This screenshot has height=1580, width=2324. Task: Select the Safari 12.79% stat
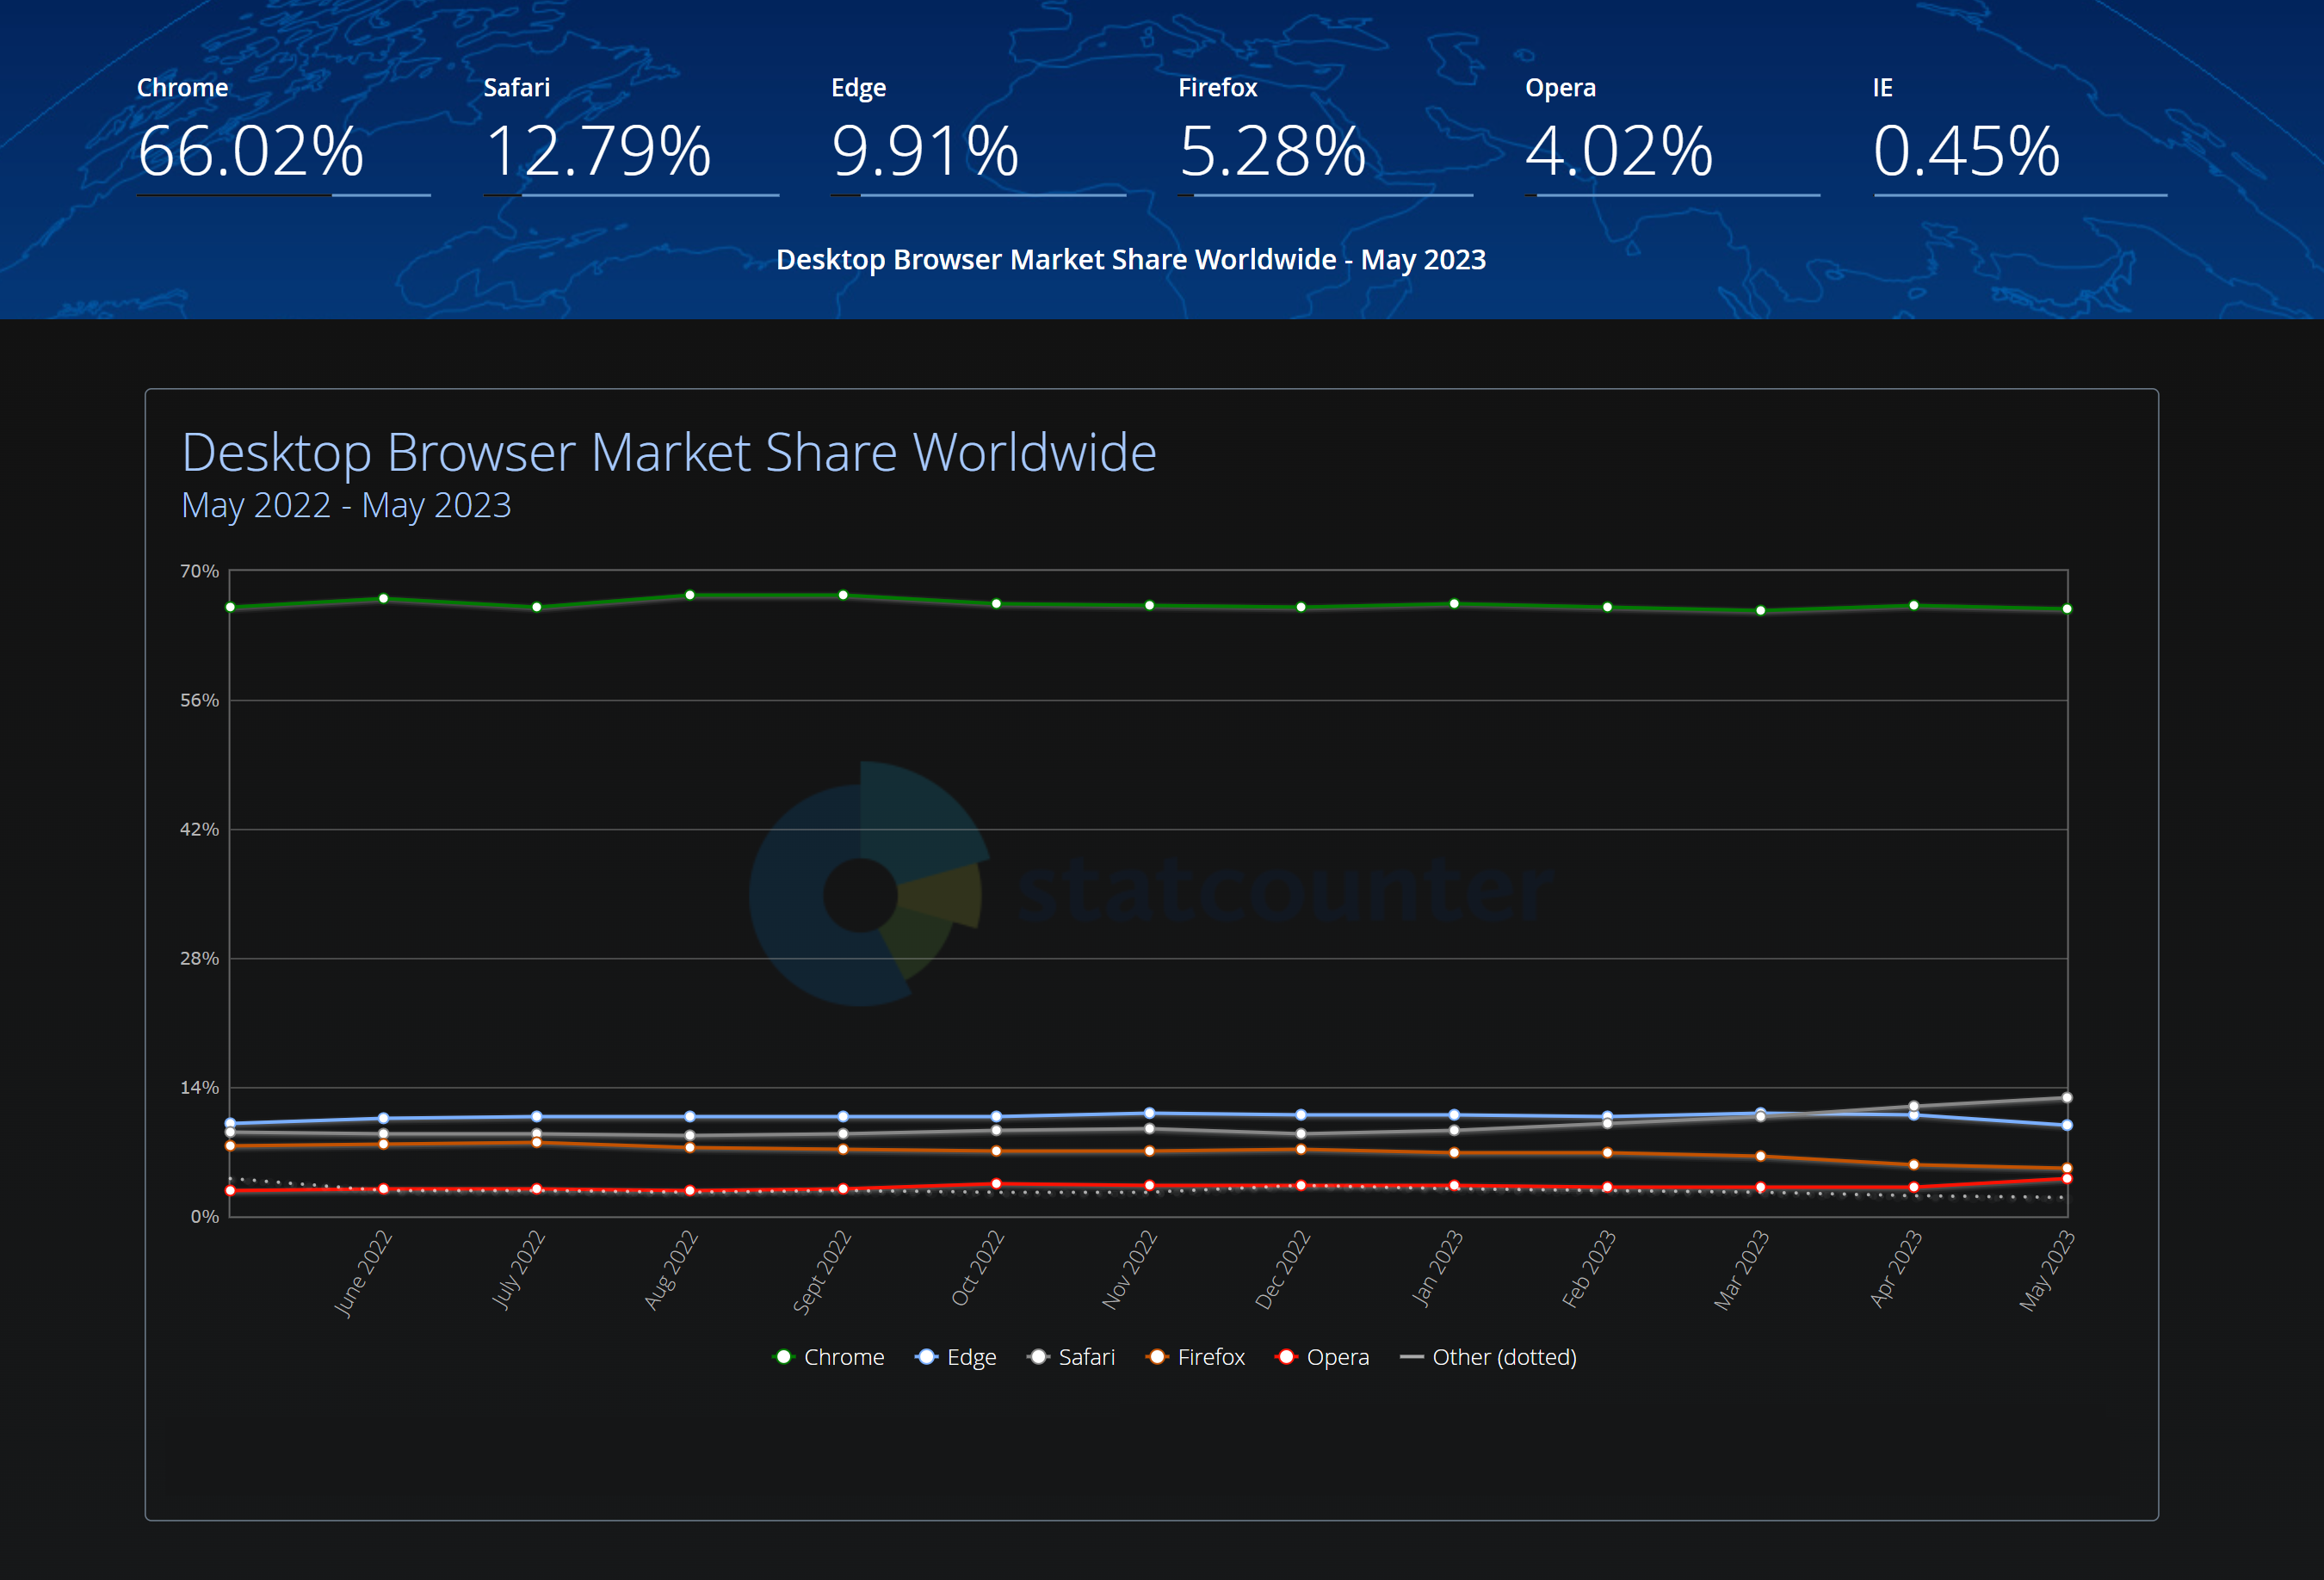[x=598, y=151]
